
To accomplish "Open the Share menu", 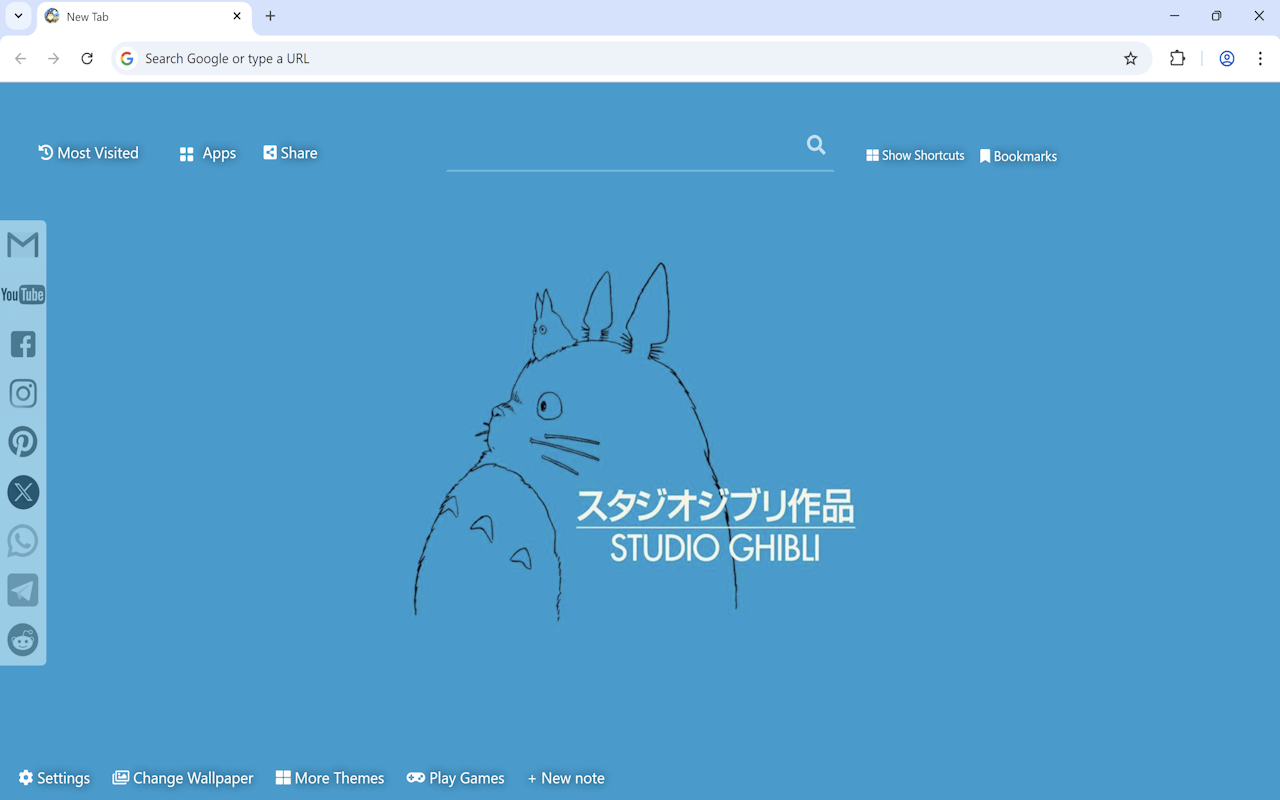I will 290,152.
